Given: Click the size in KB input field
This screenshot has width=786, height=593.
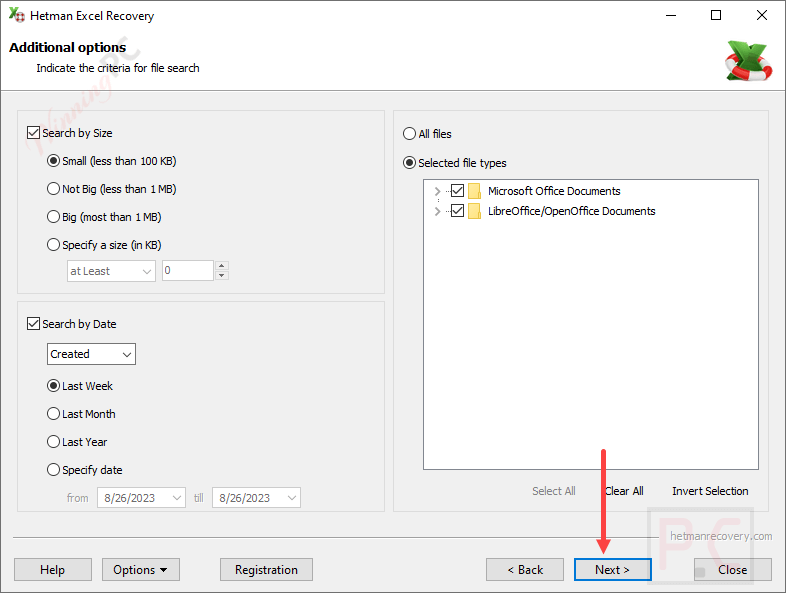Looking at the screenshot, I should 188,271.
